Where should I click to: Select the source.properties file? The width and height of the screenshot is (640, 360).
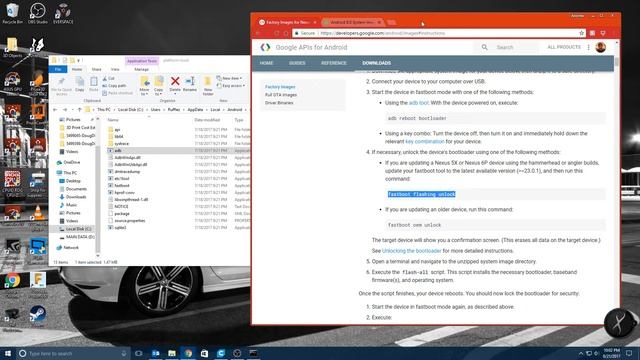(130, 221)
